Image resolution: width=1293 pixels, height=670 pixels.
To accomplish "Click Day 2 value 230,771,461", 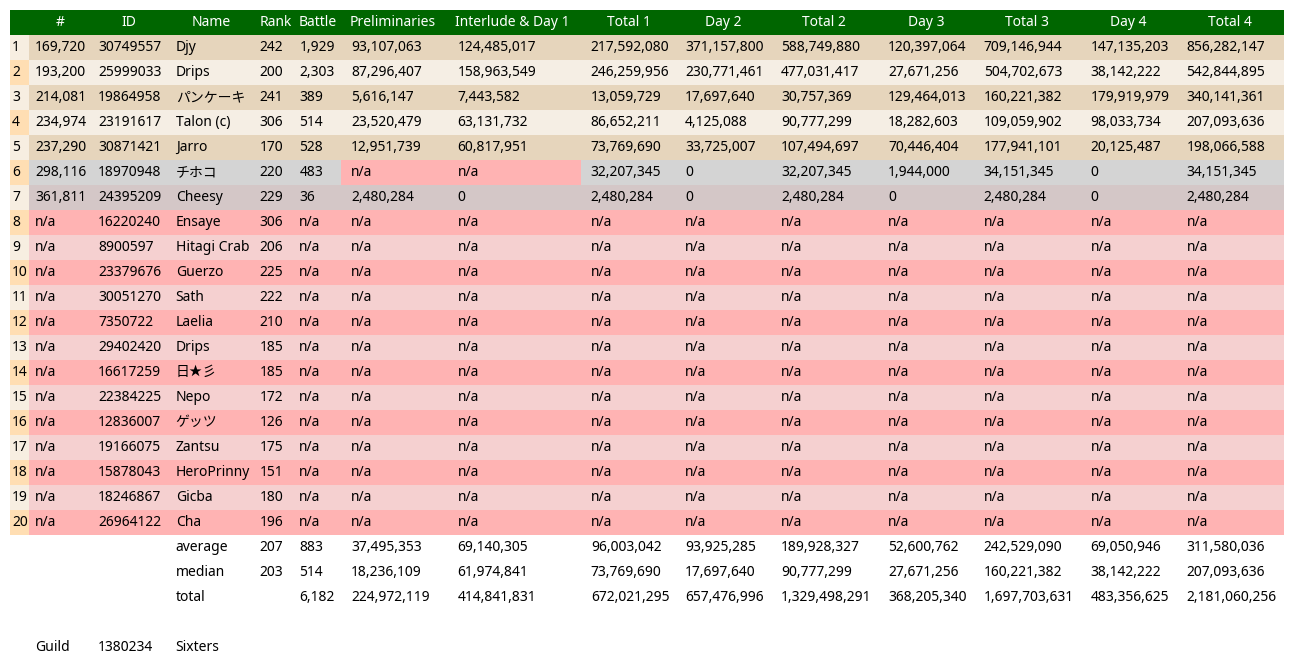I will pos(724,71).
